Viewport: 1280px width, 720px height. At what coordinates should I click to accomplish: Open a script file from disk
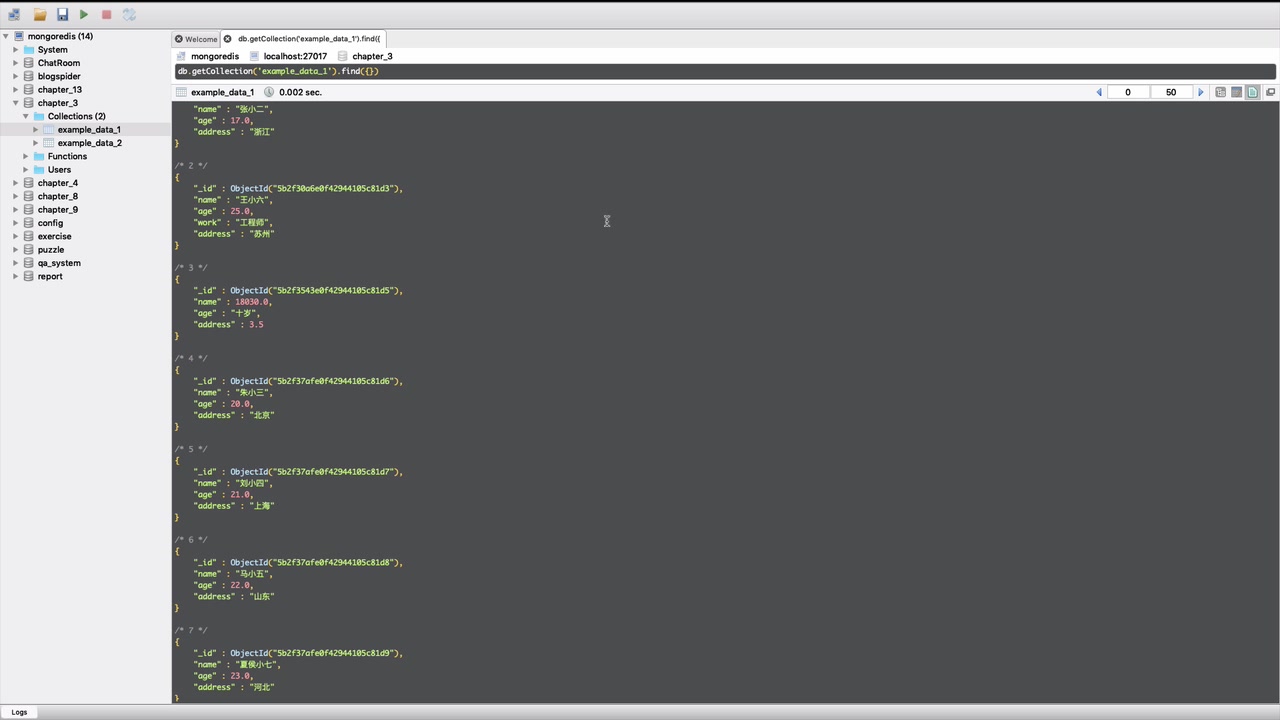pos(39,14)
